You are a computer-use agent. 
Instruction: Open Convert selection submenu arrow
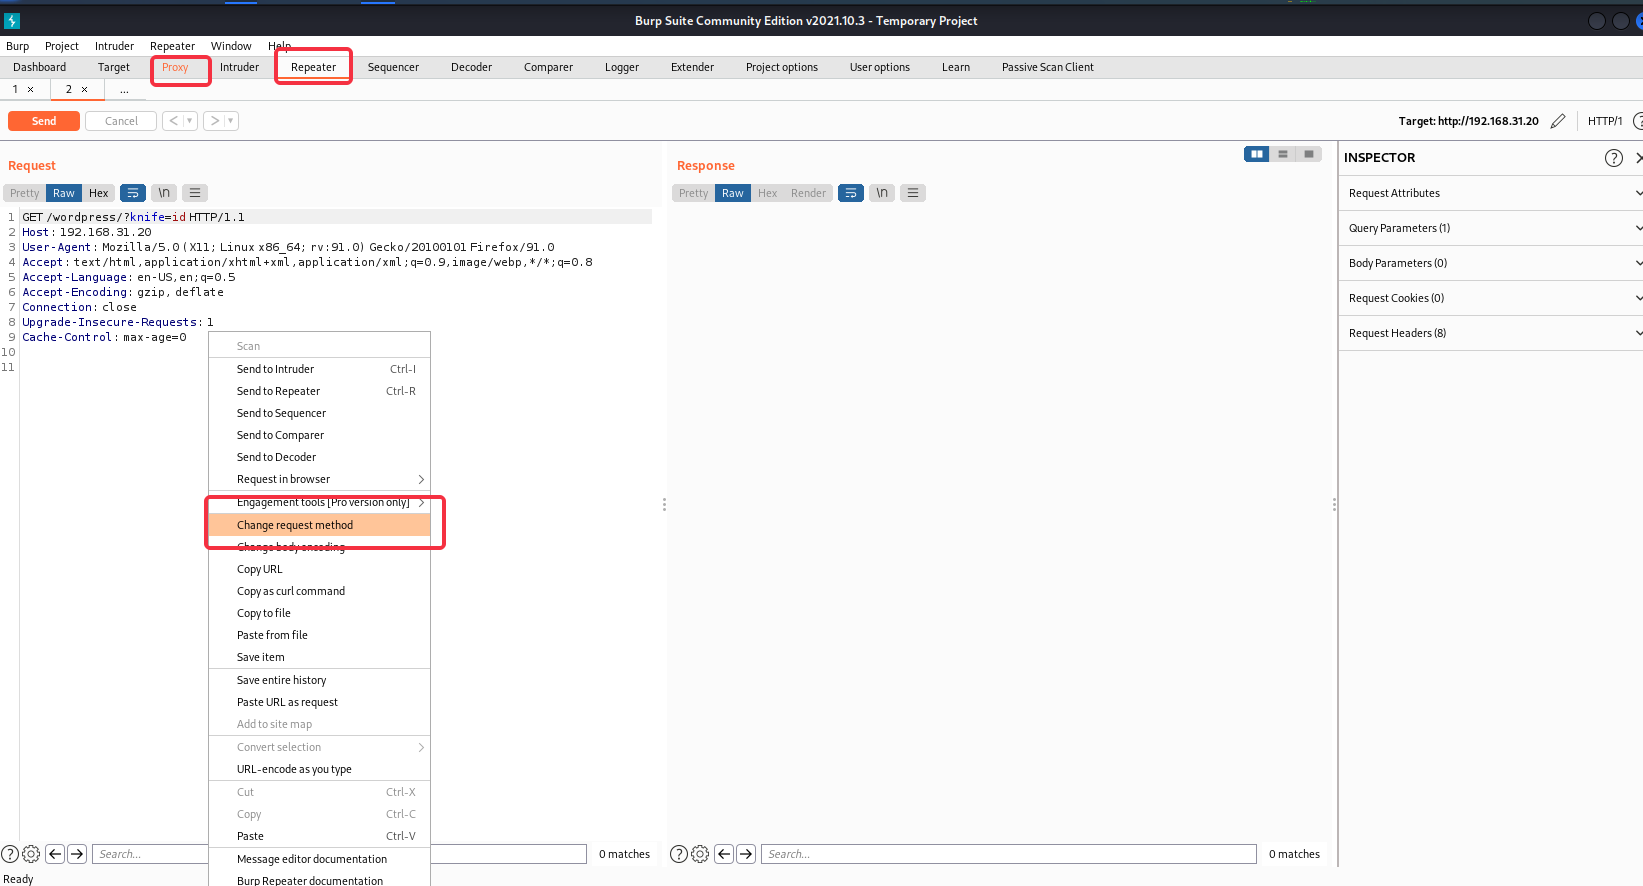(x=421, y=747)
